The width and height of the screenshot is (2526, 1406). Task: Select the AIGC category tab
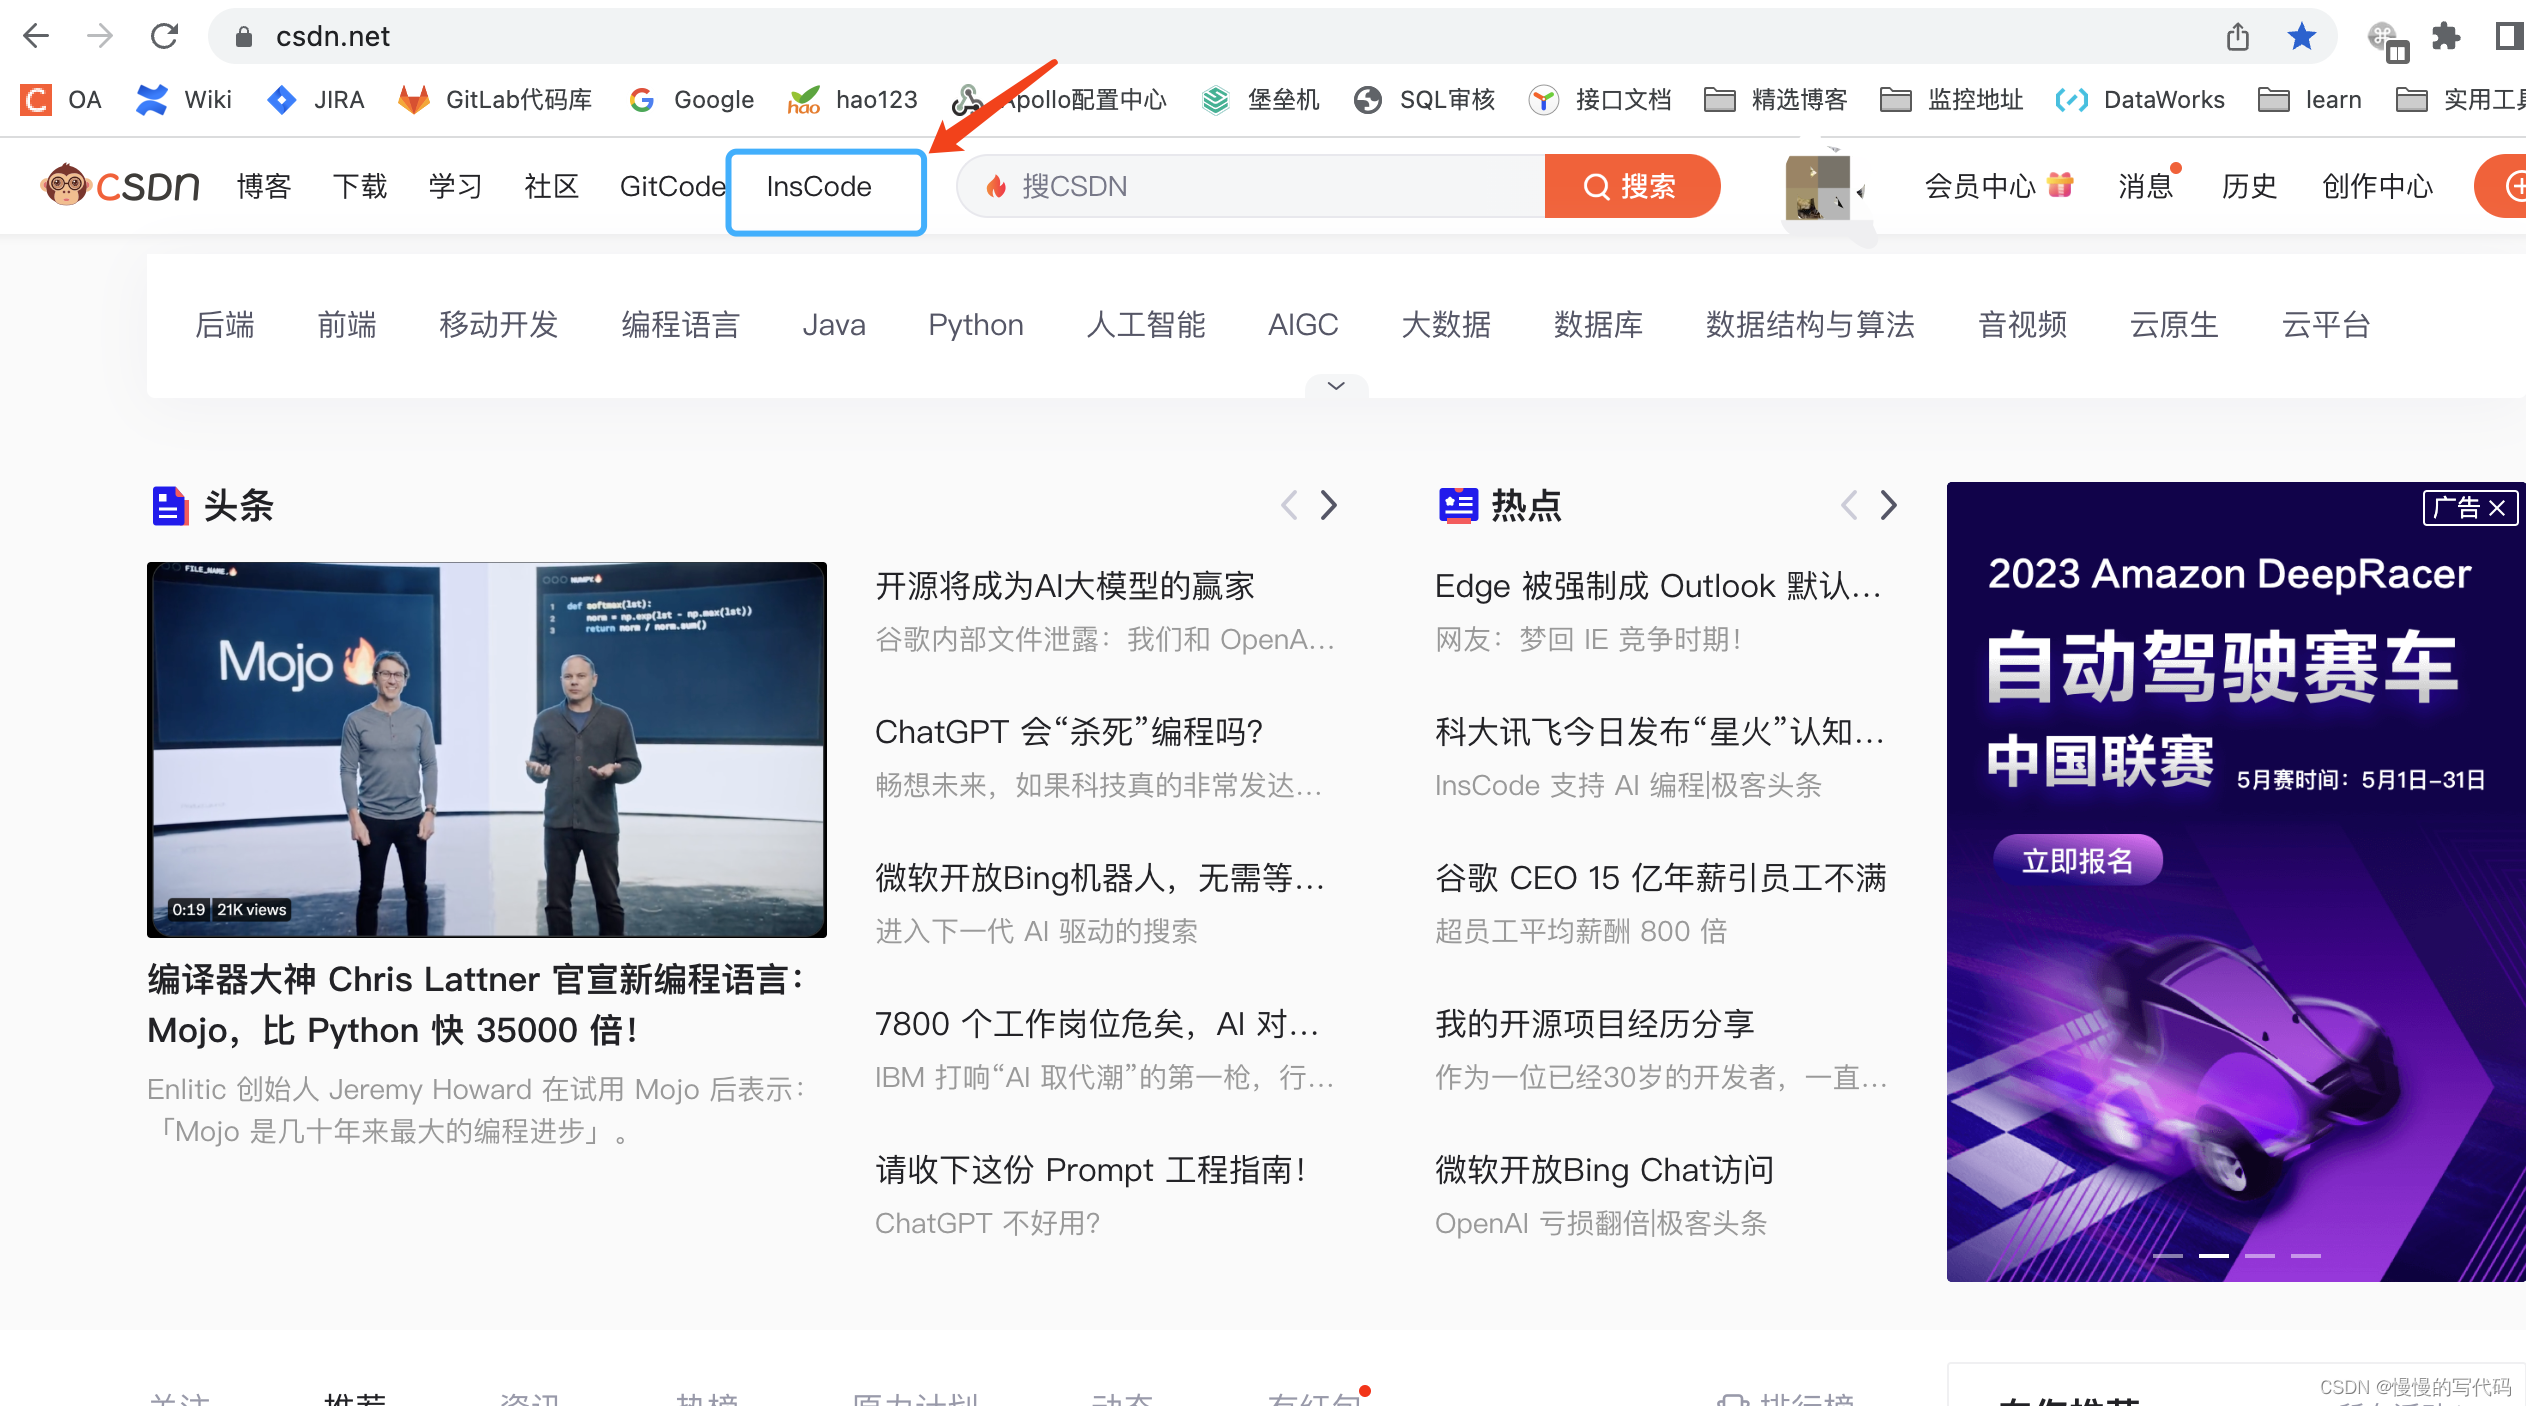point(1303,325)
